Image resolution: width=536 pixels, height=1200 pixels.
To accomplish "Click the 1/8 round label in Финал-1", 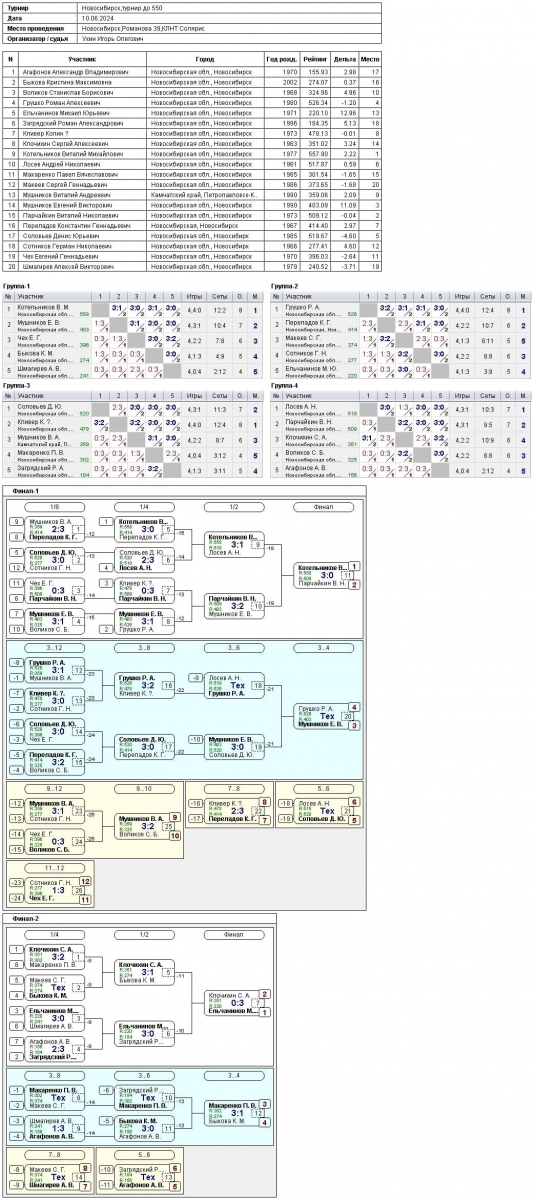I will (53, 507).
